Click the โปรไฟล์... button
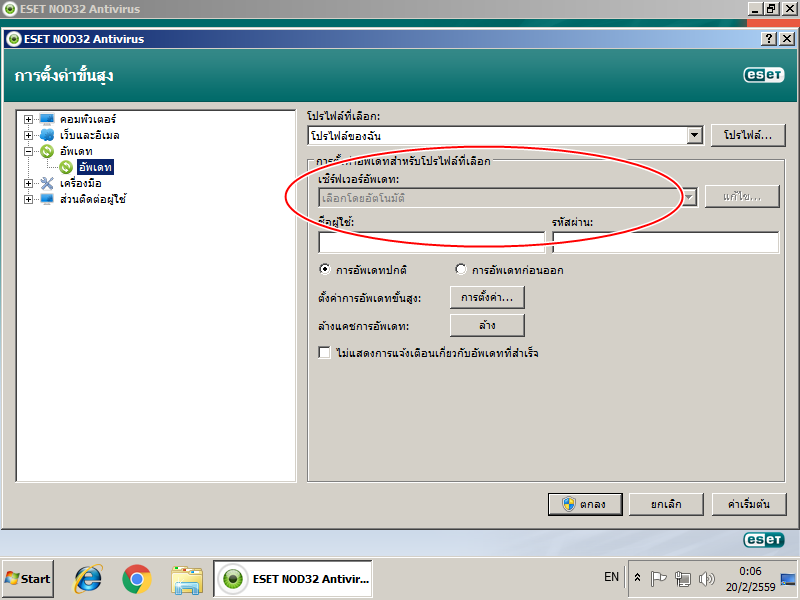800x600 pixels. [x=748, y=135]
